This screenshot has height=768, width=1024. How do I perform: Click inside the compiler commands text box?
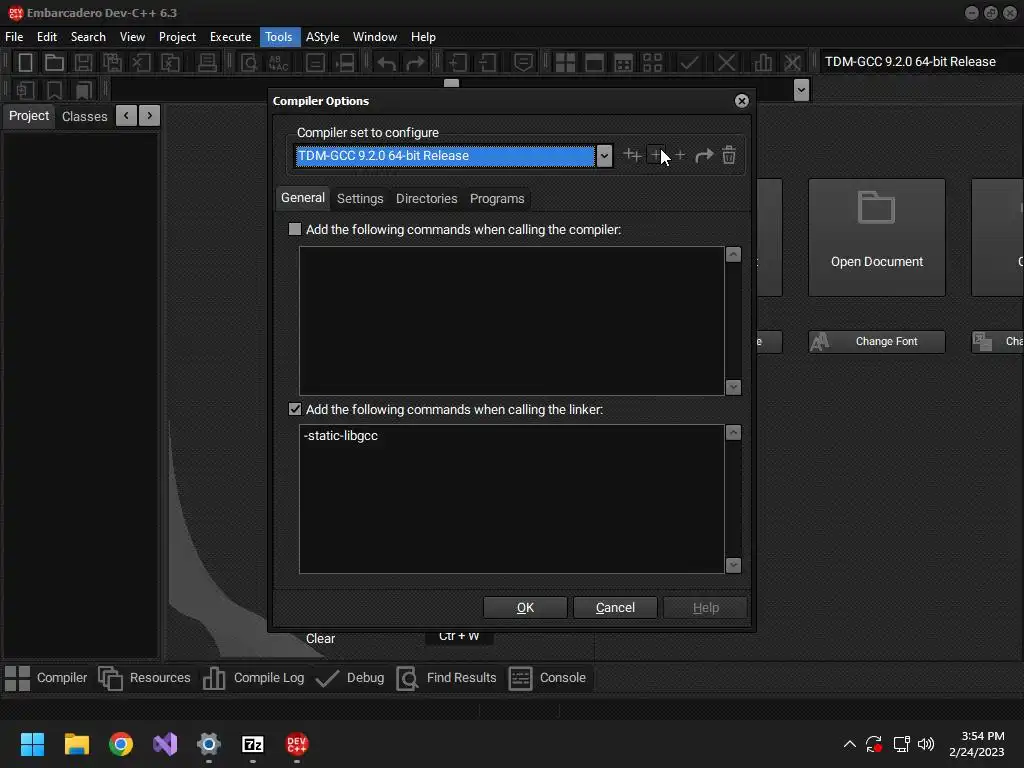tap(511, 320)
